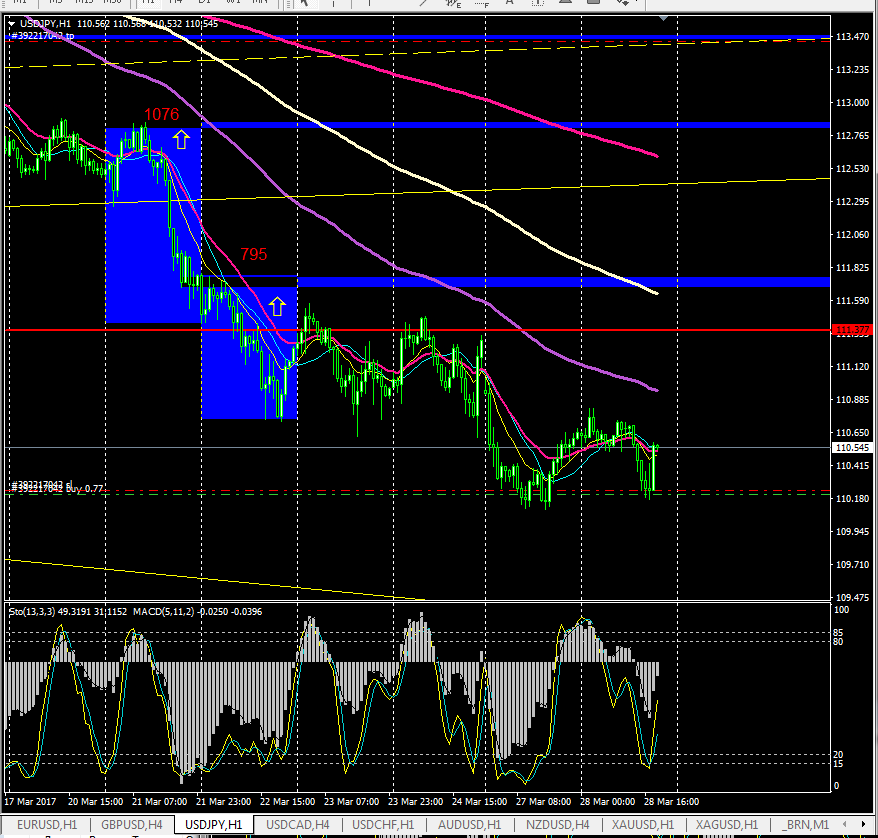Click the 111.825 price scale value
The height and width of the screenshot is (838, 878).
(852, 268)
